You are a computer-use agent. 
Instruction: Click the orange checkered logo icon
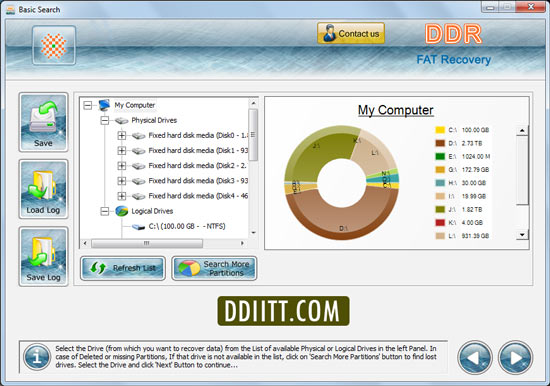(54, 46)
